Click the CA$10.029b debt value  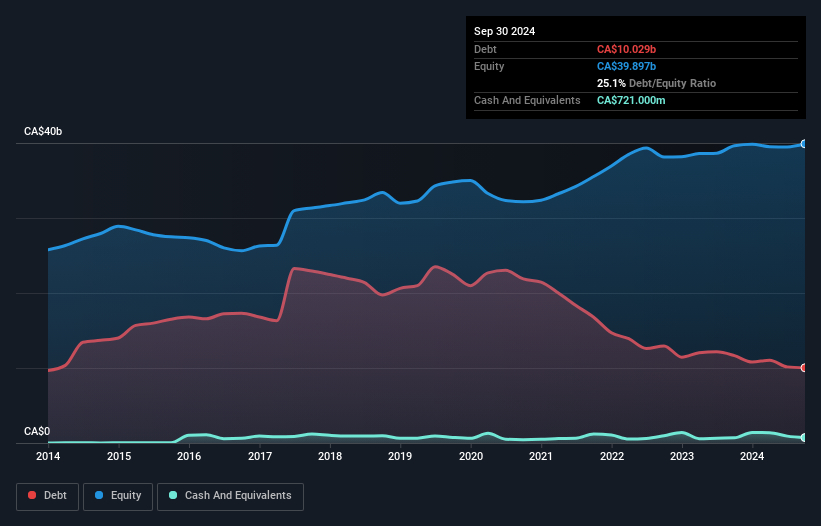click(626, 49)
